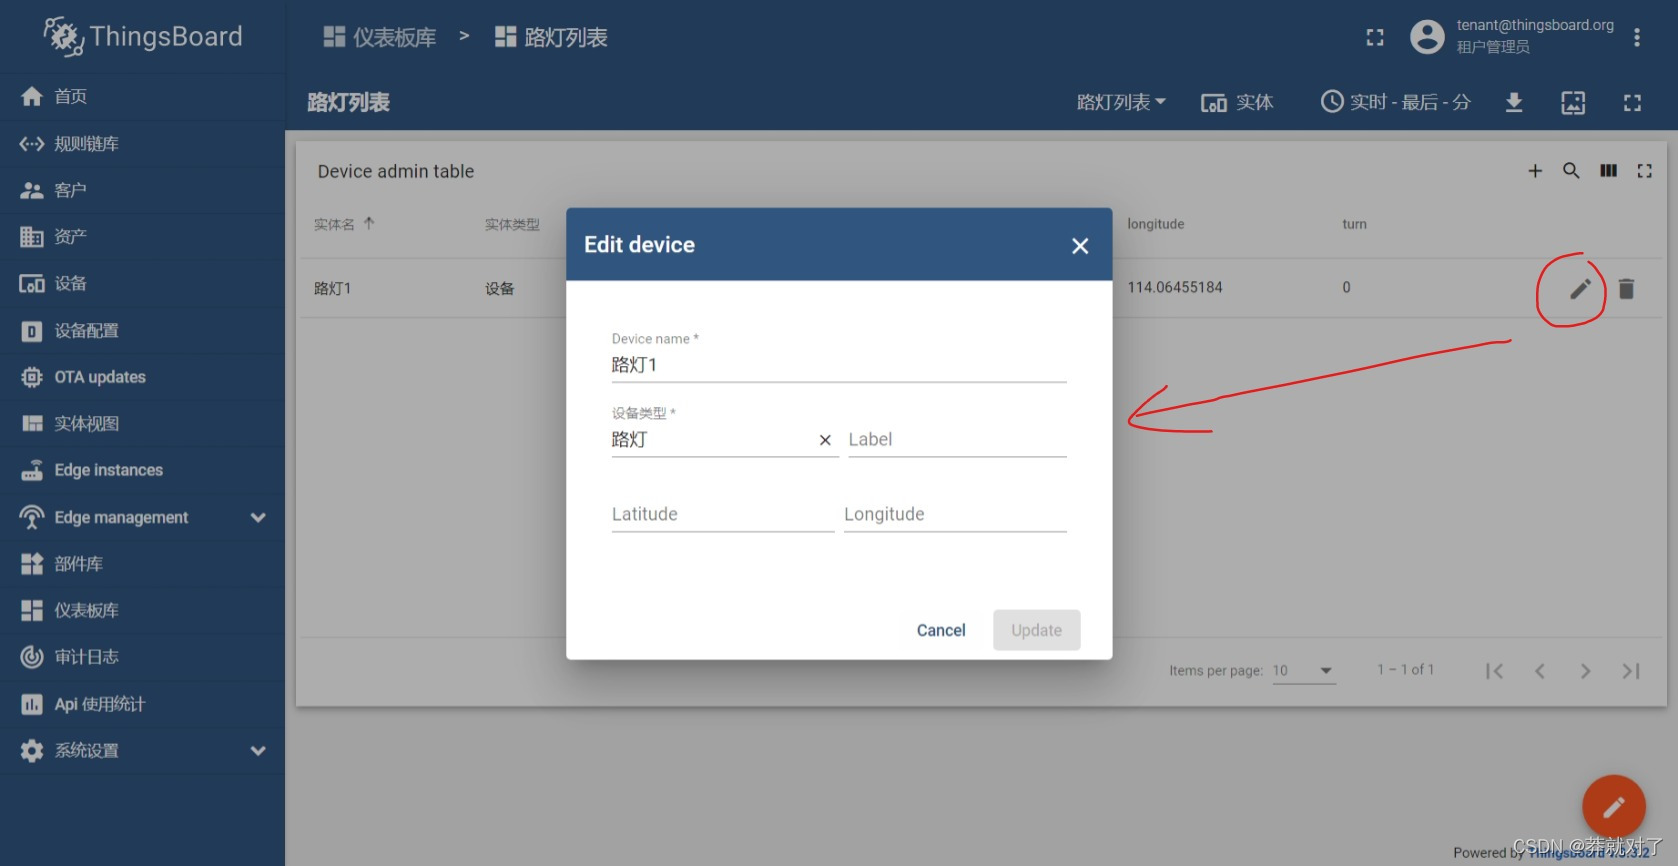This screenshot has height=866, width=1678.
Task: Open the table search magnifier icon
Action: 1571,171
